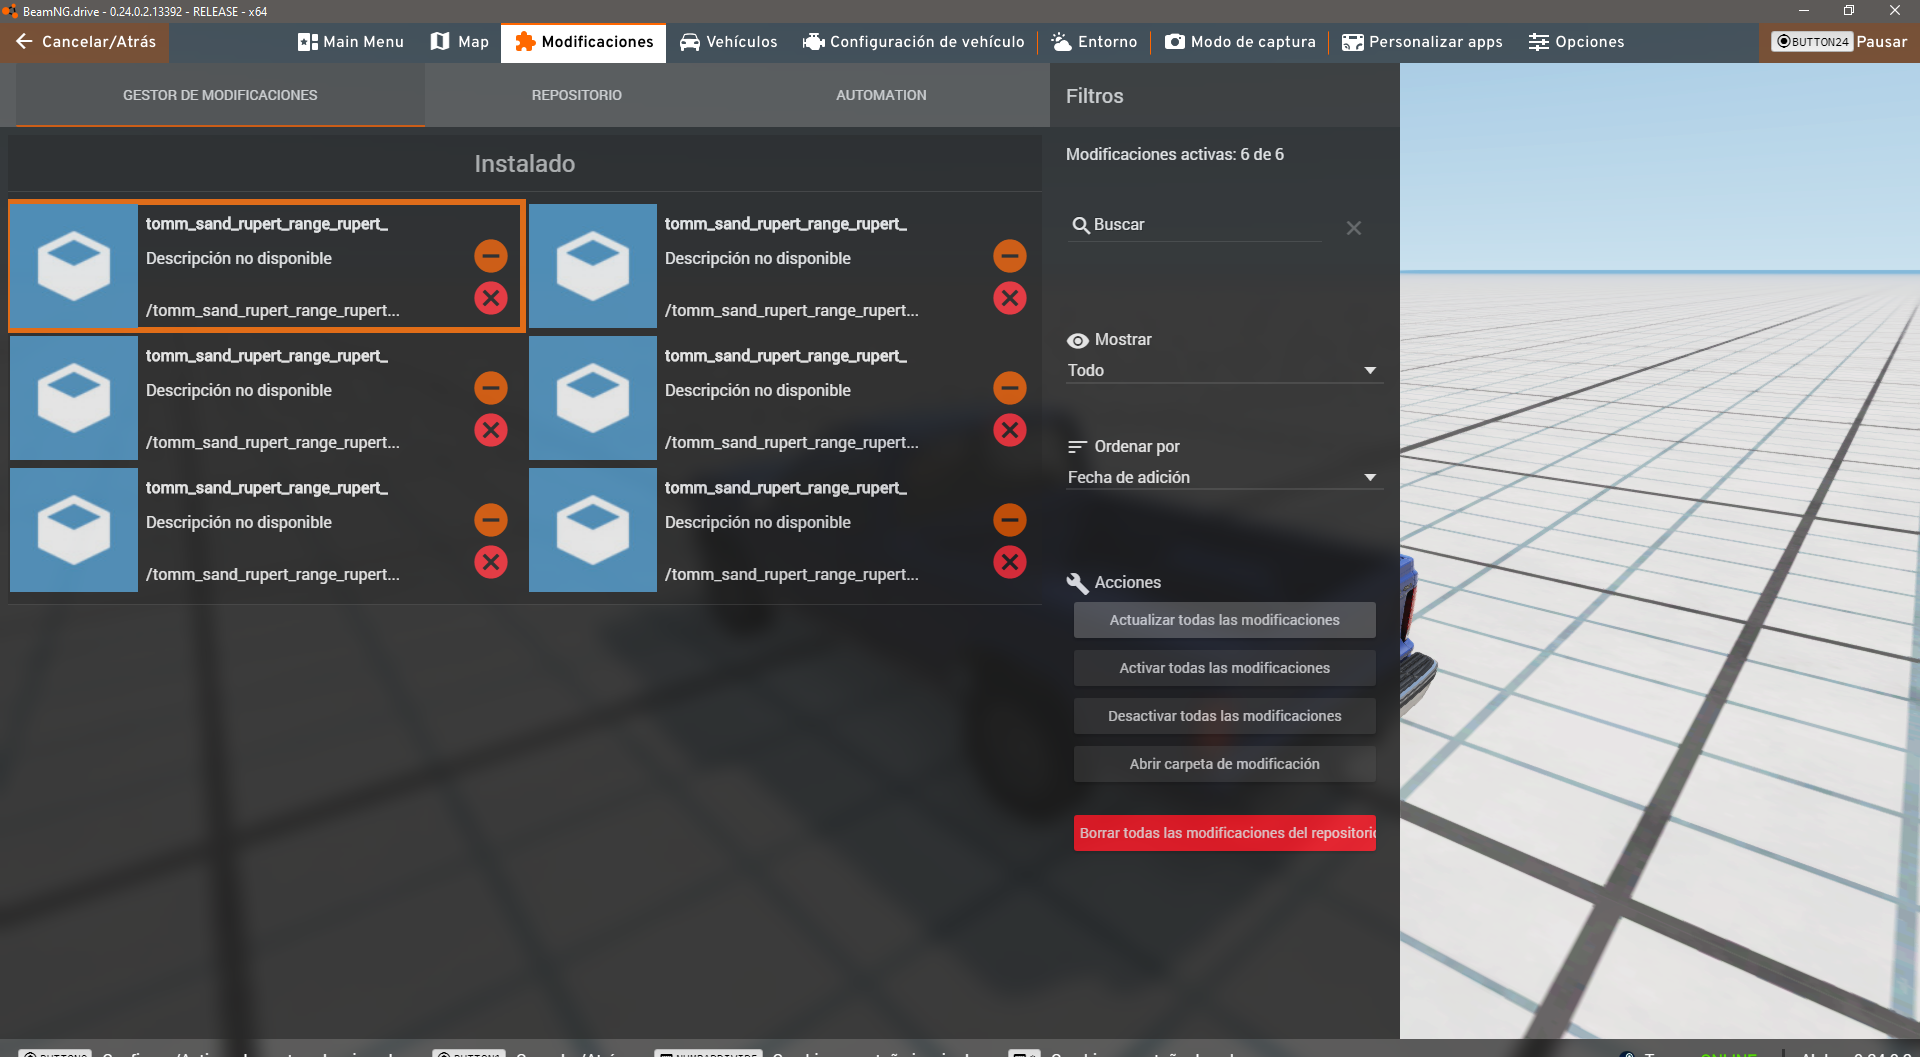Select the middle-left mod box thumbnail
The width and height of the screenshot is (1920, 1057).
[x=74, y=398]
